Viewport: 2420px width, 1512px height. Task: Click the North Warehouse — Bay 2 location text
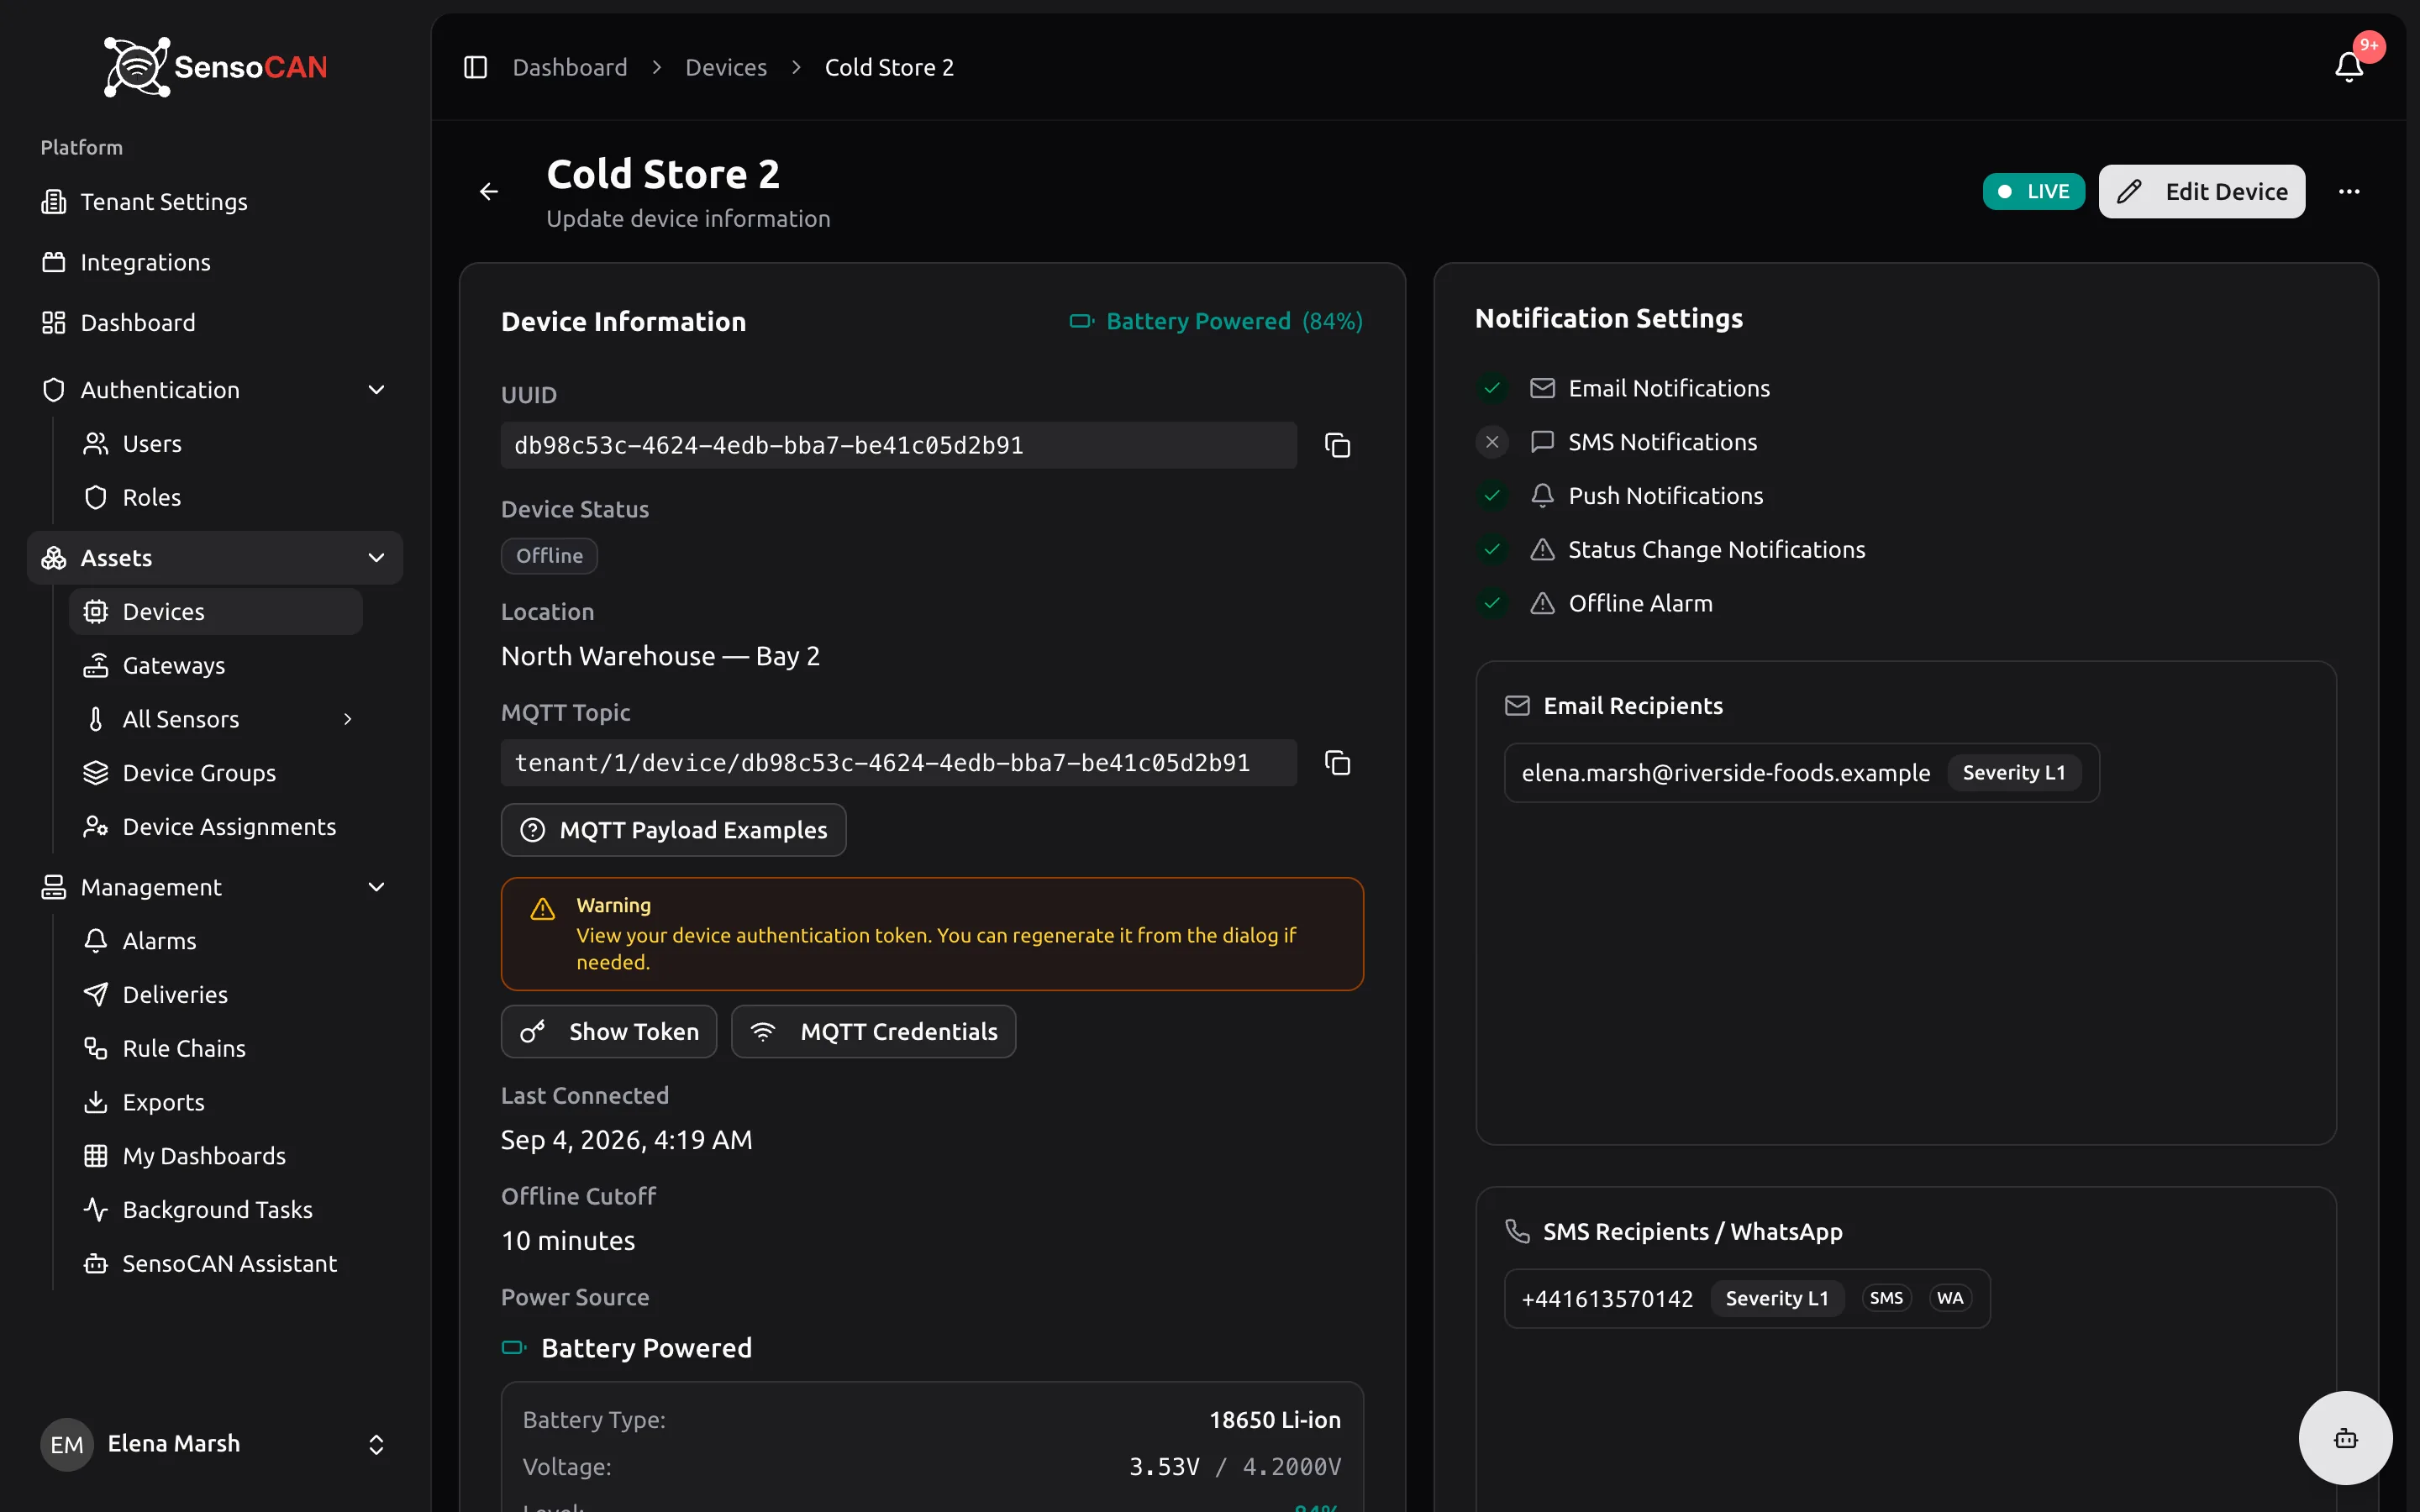click(660, 656)
